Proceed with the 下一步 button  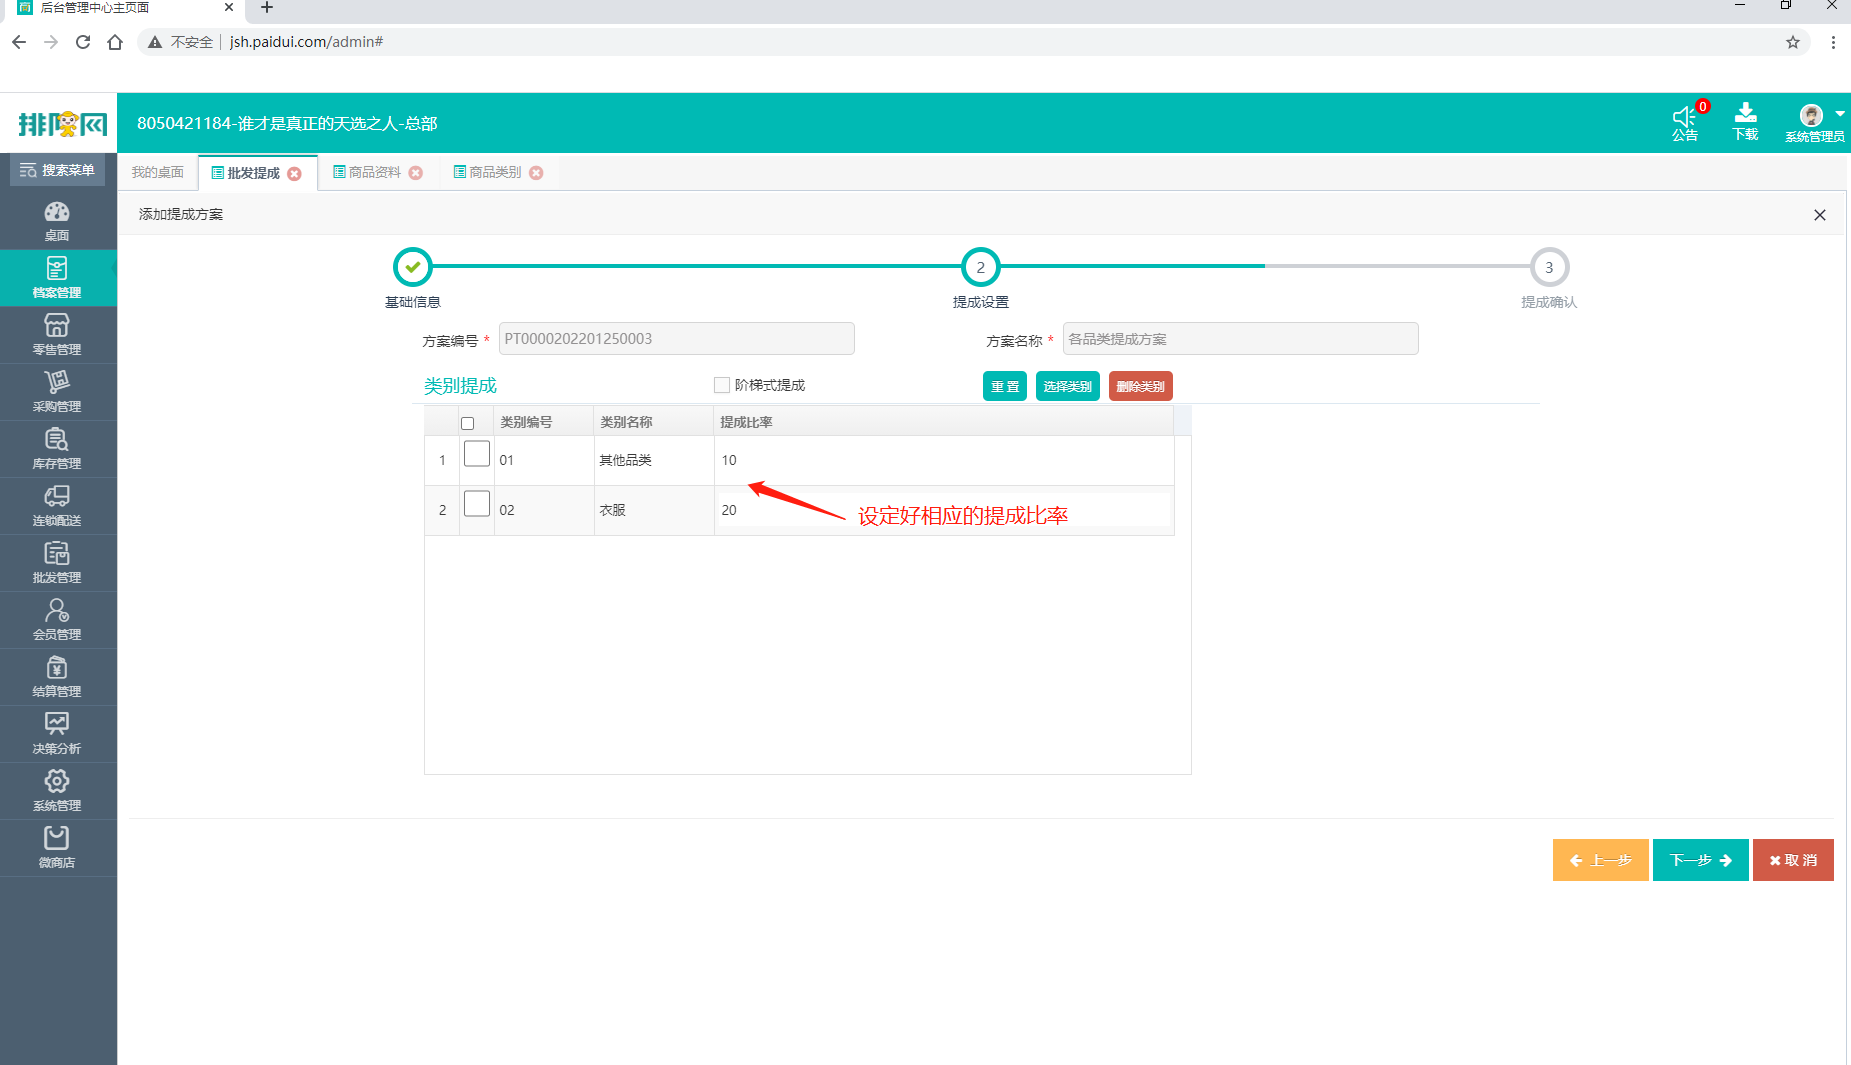point(1701,860)
